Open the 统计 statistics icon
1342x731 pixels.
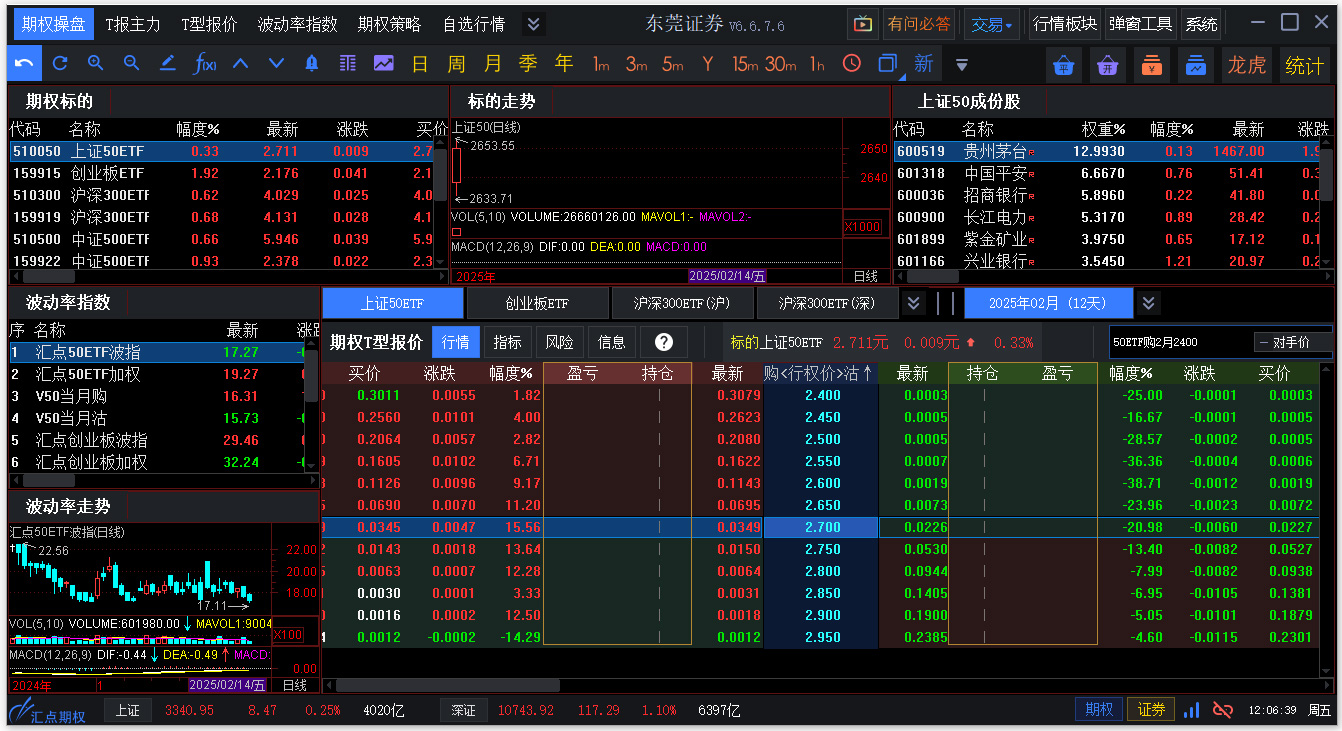[x=1304, y=66]
